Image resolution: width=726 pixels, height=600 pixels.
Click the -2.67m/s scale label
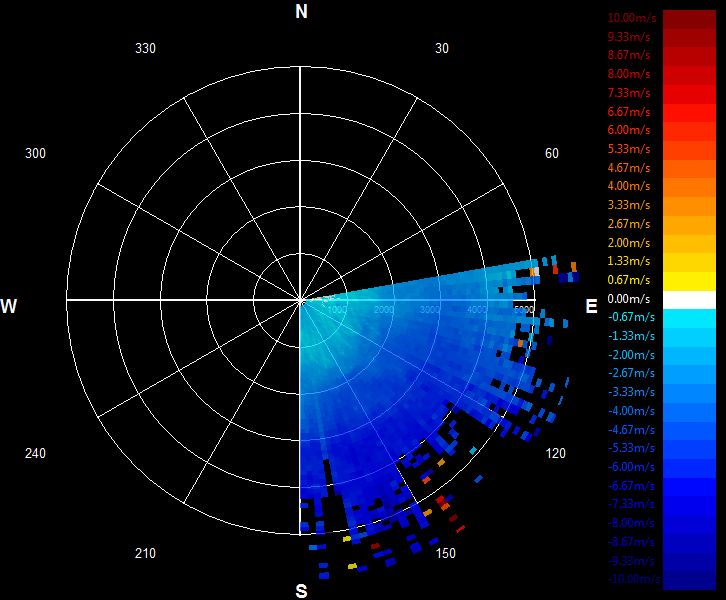631,373
